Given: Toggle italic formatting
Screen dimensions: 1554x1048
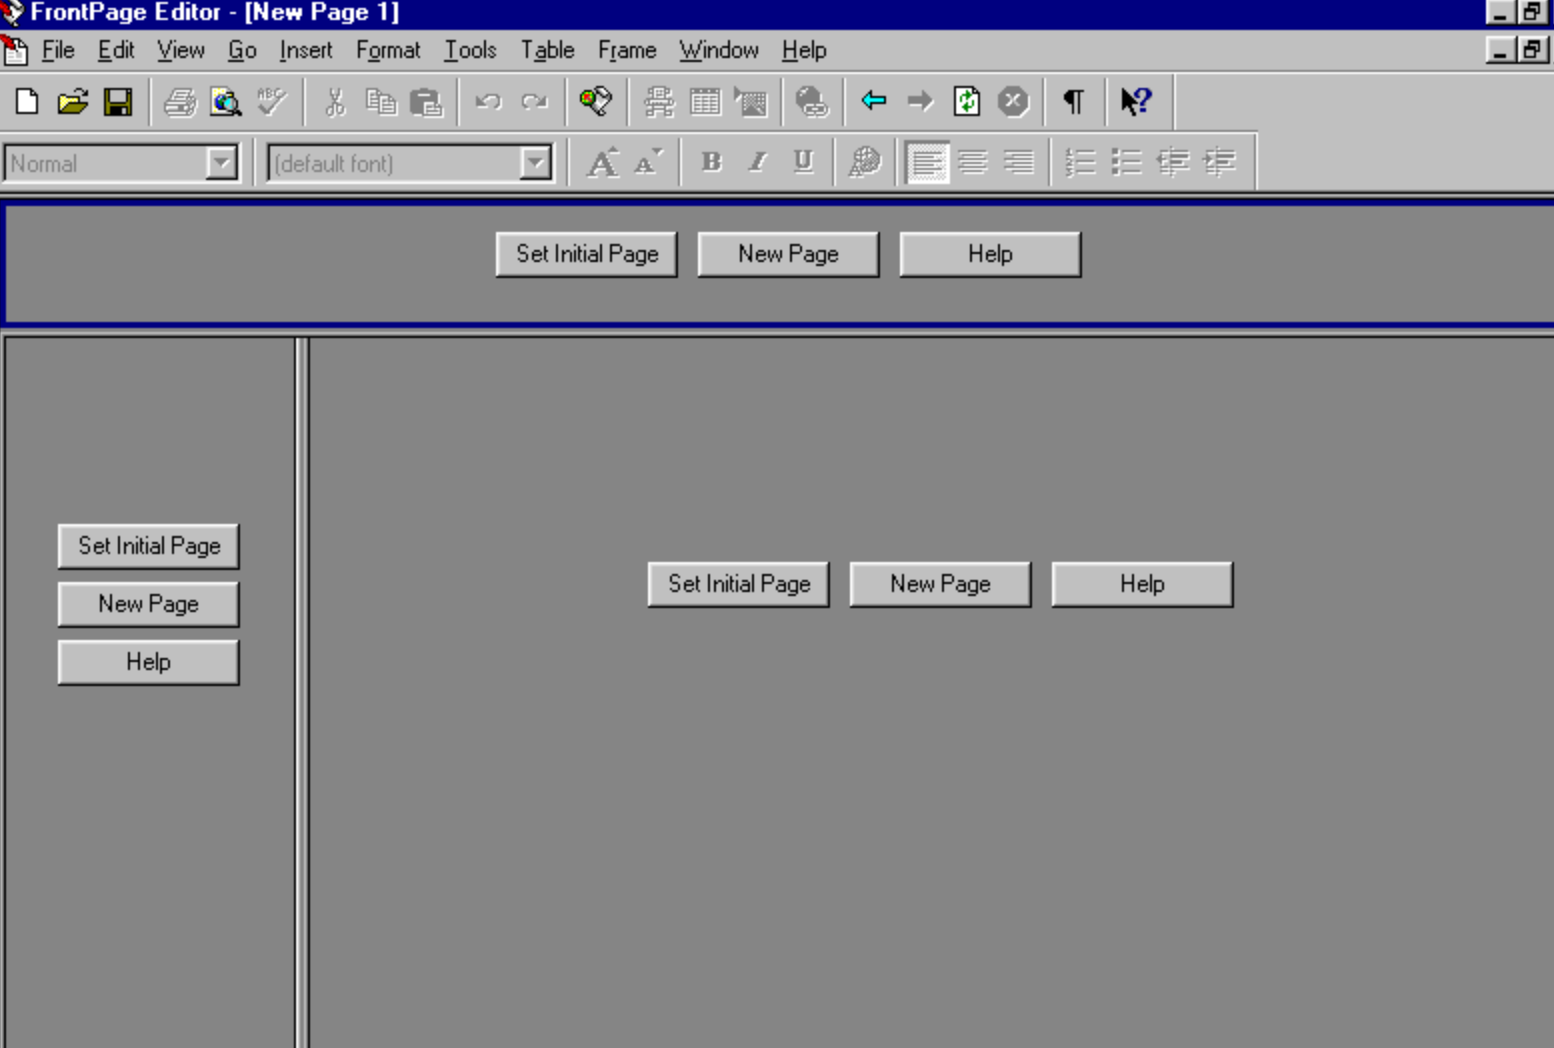Looking at the screenshot, I should 757,162.
